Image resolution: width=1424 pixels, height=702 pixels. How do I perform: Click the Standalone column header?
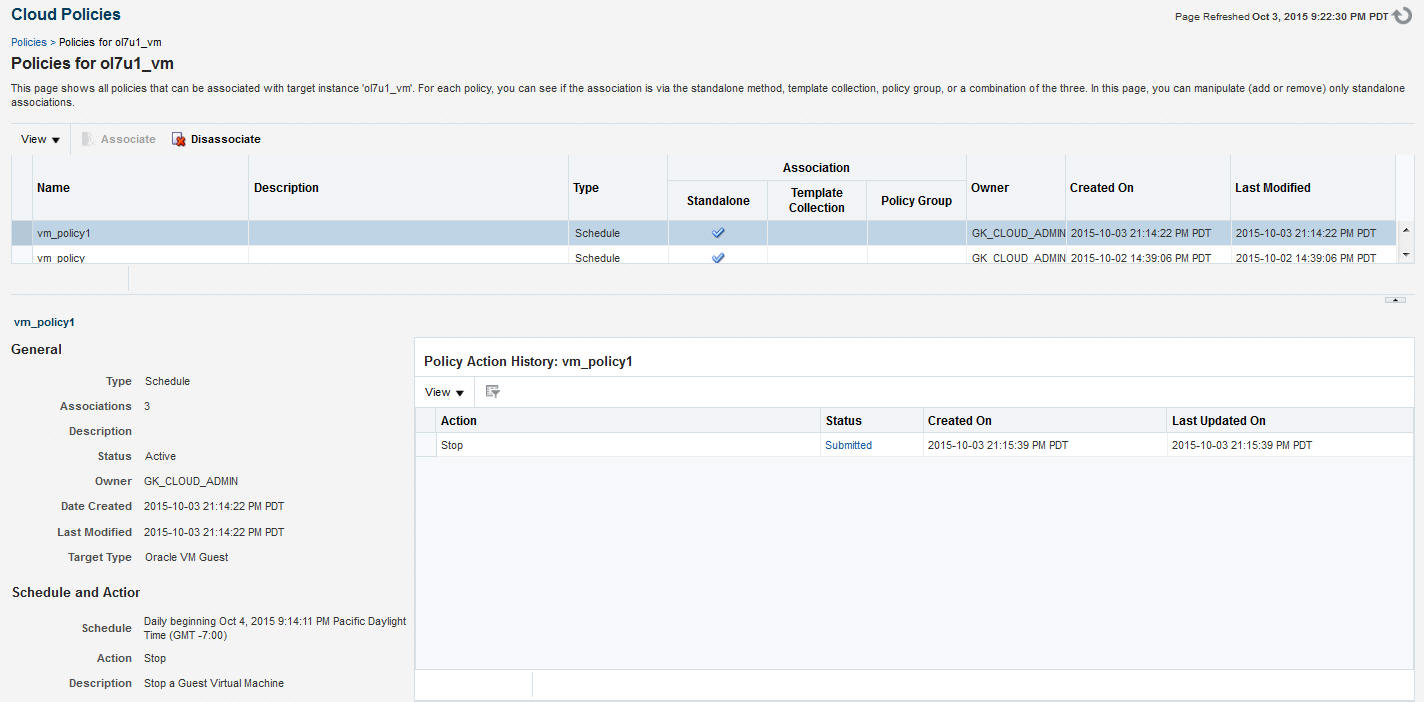[718, 201]
